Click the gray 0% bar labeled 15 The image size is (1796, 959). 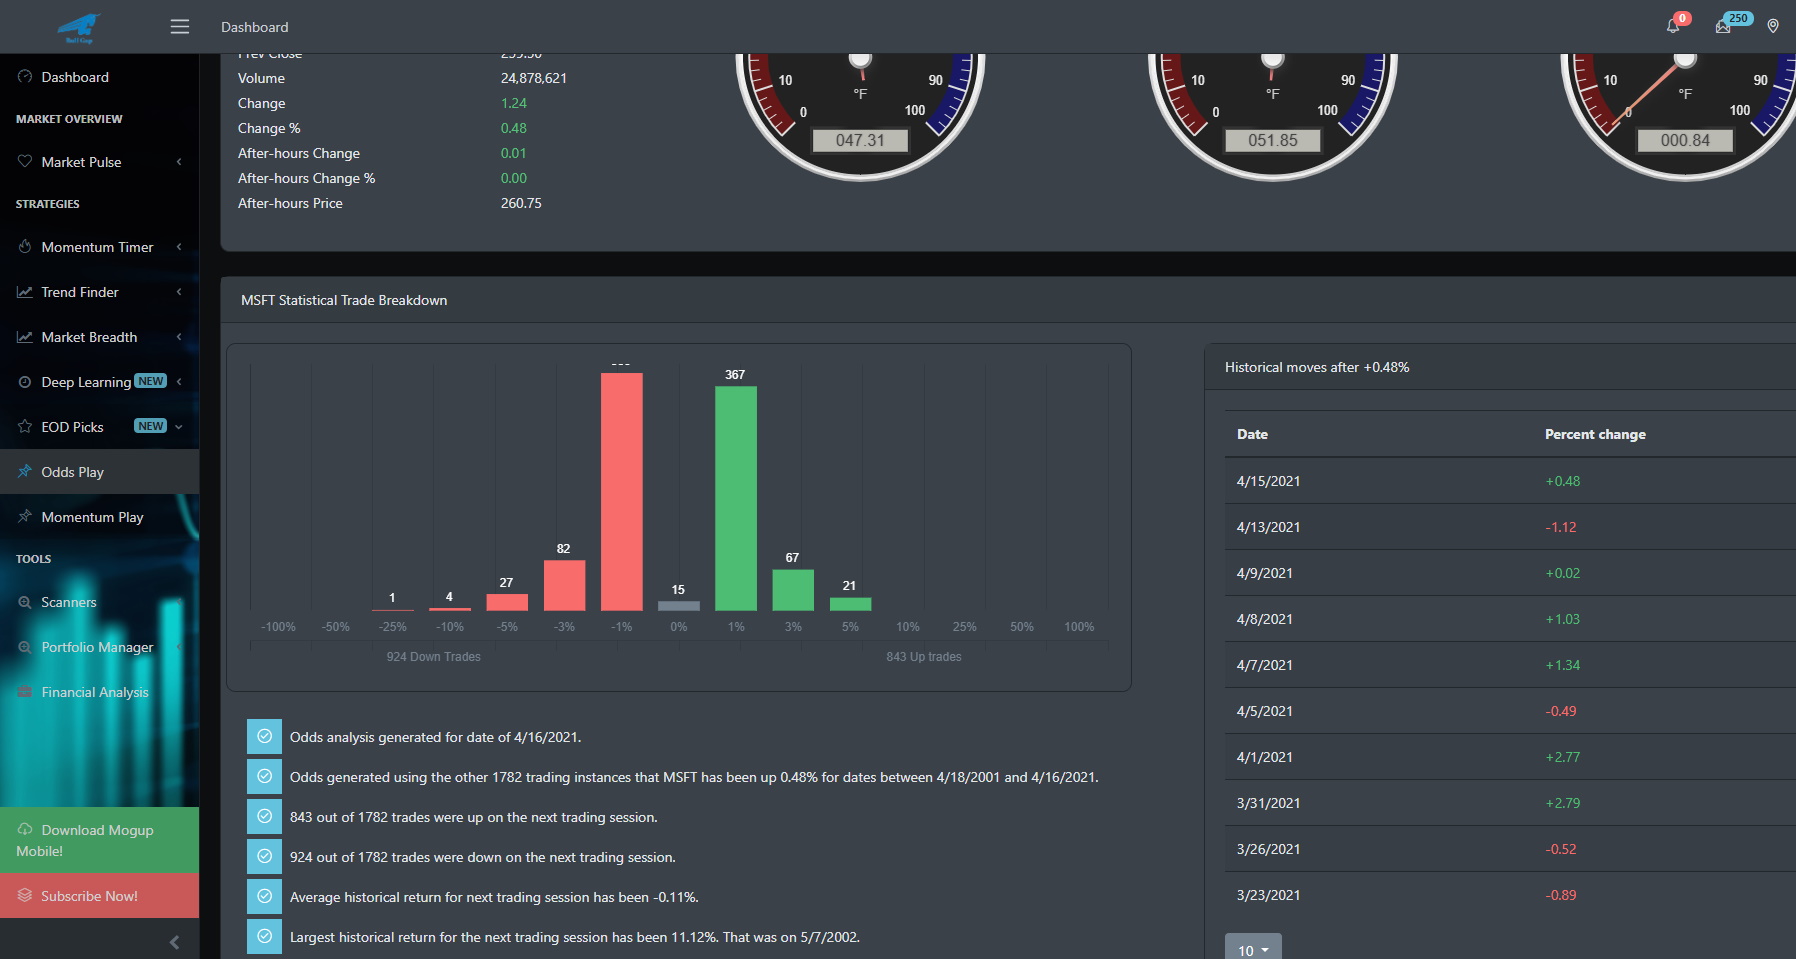click(x=679, y=605)
